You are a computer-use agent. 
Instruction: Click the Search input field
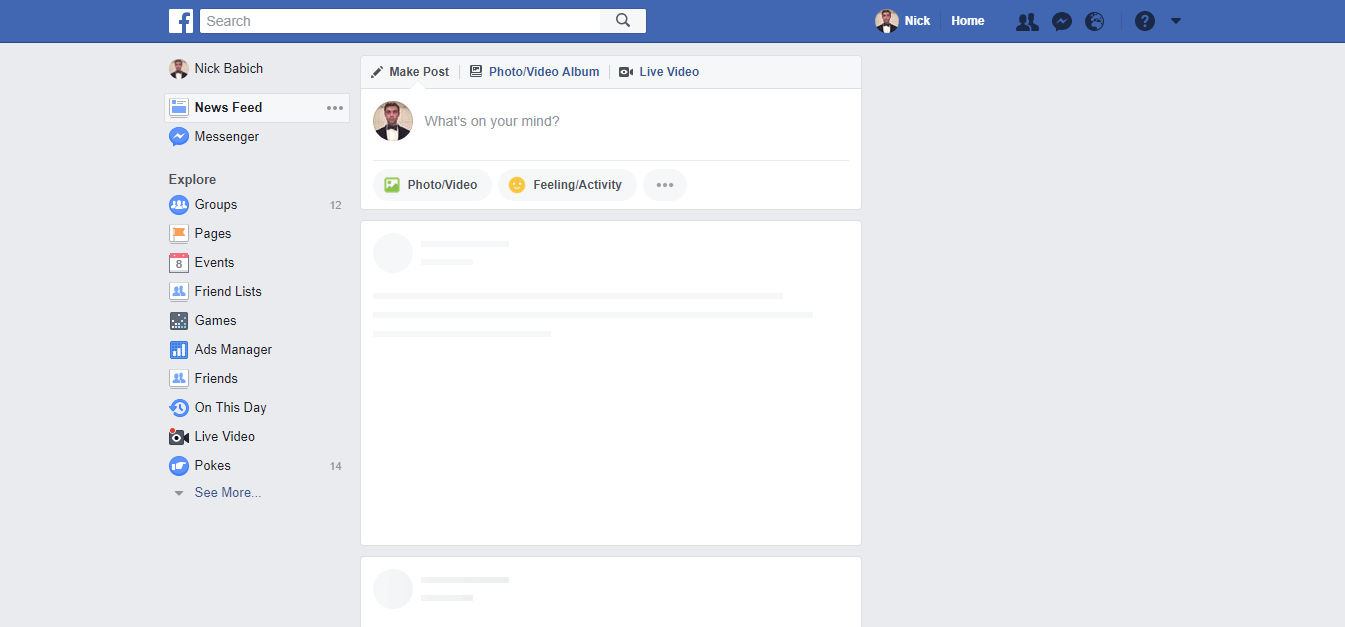click(x=400, y=21)
